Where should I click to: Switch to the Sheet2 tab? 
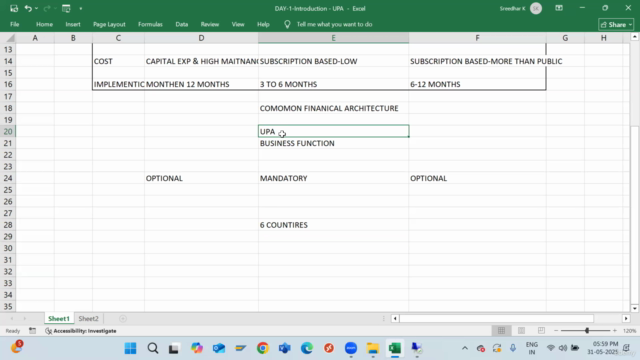click(x=89, y=318)
